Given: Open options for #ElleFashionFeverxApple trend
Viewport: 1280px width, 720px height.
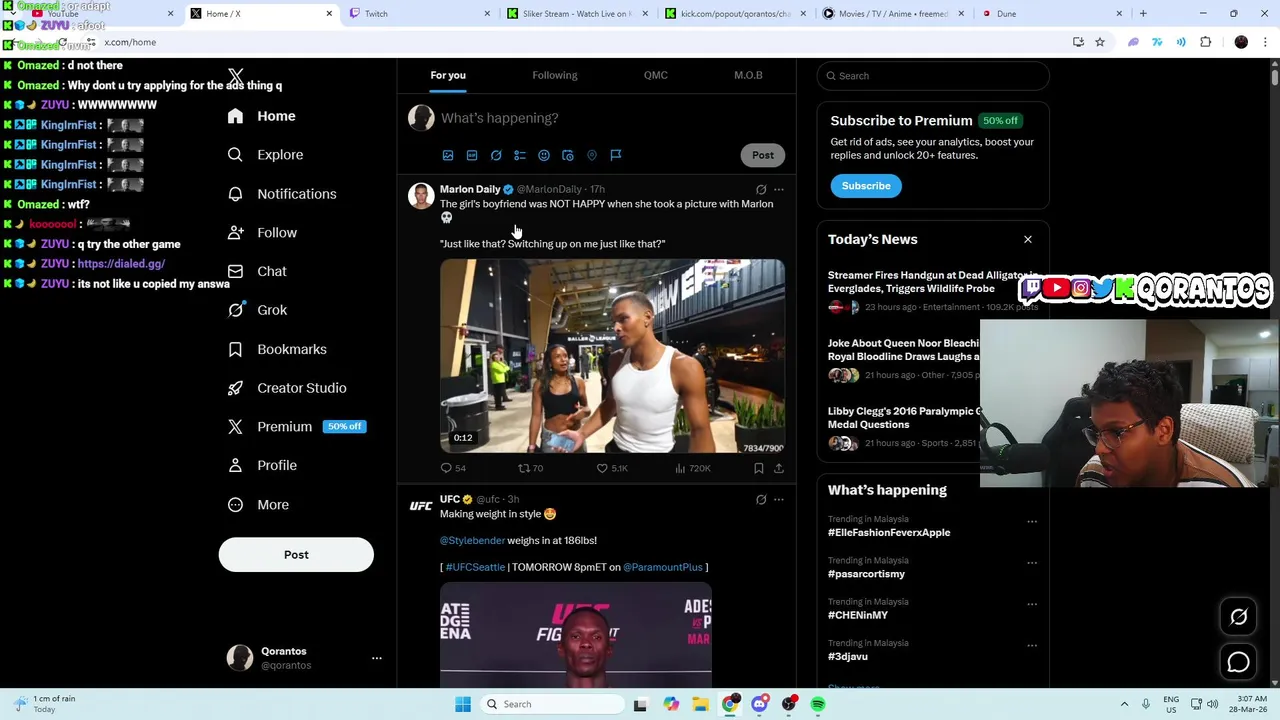Looking at the screenshot, I should (1032, 521).
